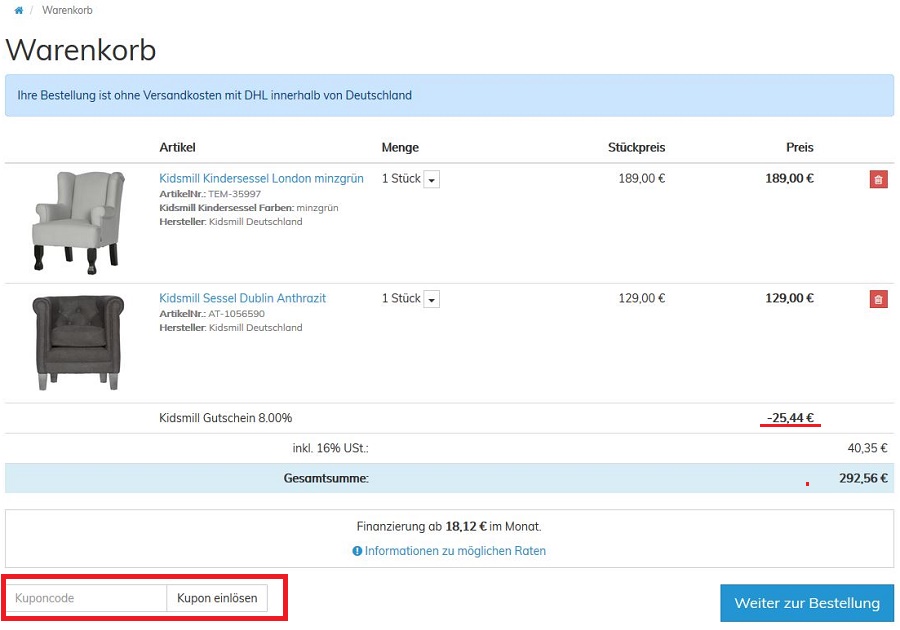Click Kupon einlösen button
Screen dimensions: 900x630
pos(217,598)
